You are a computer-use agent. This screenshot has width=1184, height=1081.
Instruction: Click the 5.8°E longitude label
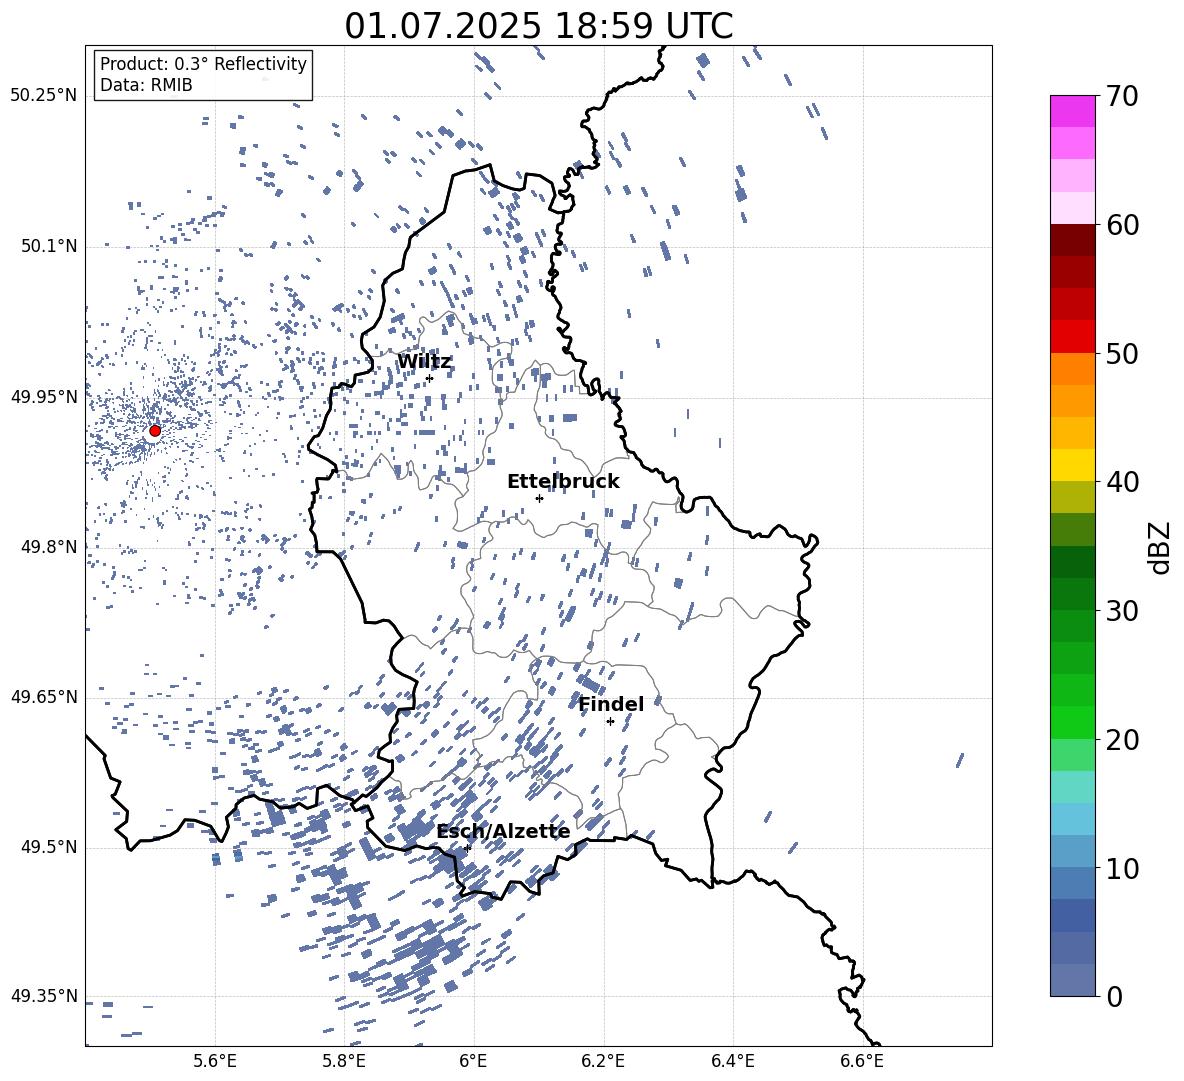pos(344,1061)
